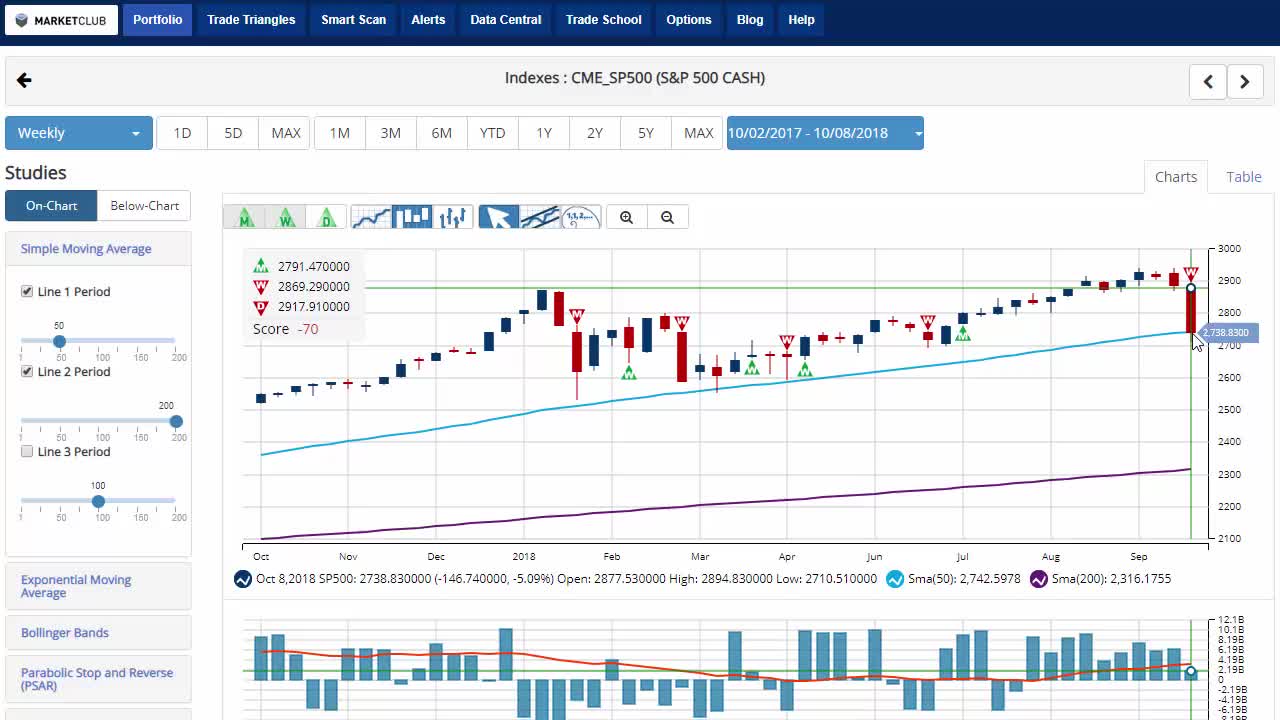1280x720 pixels.
Task: Expand Exponential Moving Average study
Action: (98, 586)
